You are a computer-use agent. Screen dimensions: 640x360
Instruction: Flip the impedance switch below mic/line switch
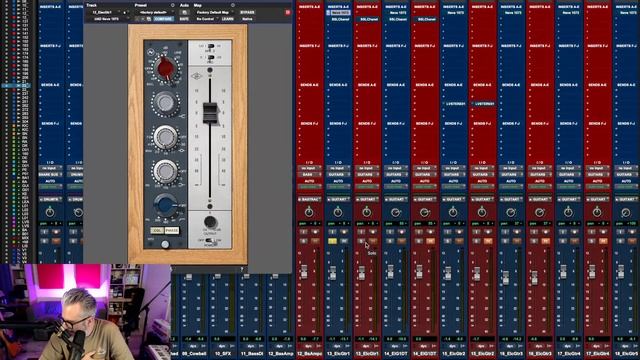(210, 58)
